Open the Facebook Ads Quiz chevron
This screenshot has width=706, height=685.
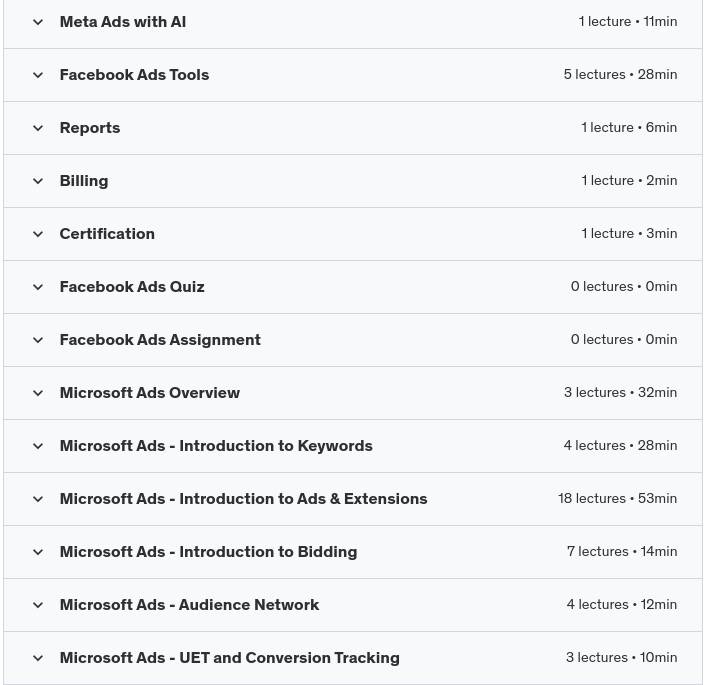[38, 287]
